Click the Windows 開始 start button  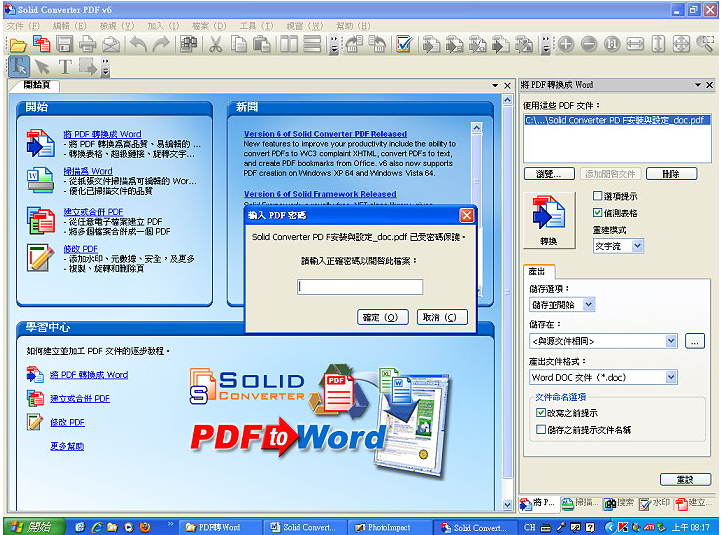[x=34, y=527]
